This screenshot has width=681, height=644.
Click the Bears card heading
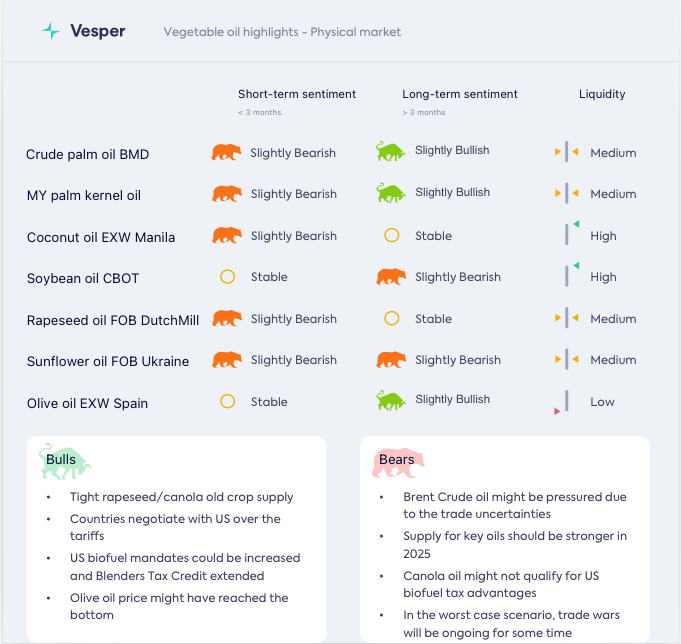click(397, 460)
